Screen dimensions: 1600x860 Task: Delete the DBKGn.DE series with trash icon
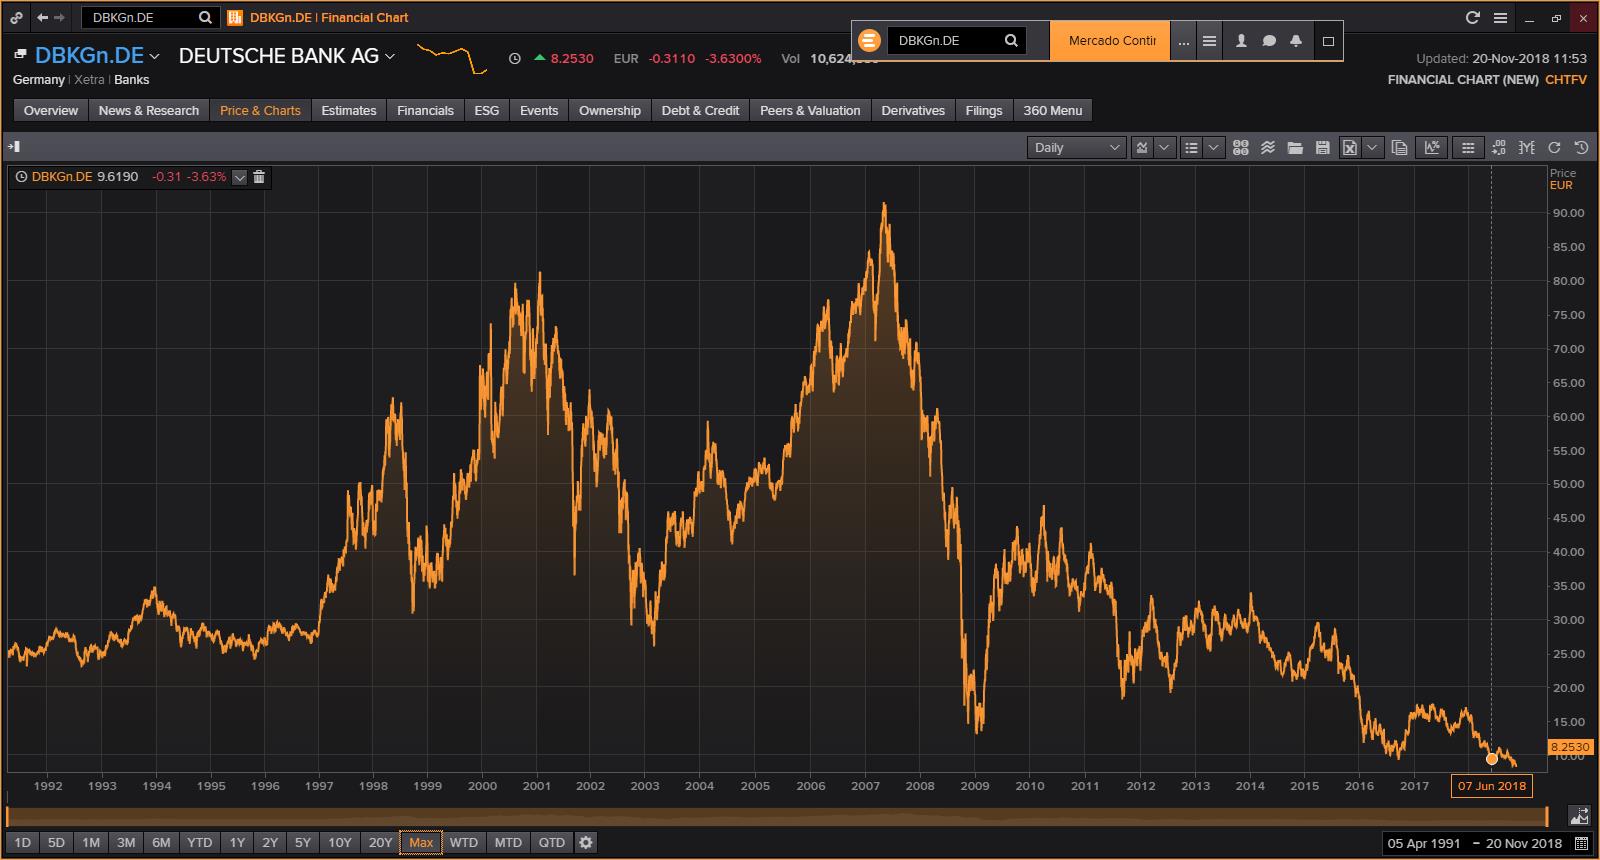259,177
